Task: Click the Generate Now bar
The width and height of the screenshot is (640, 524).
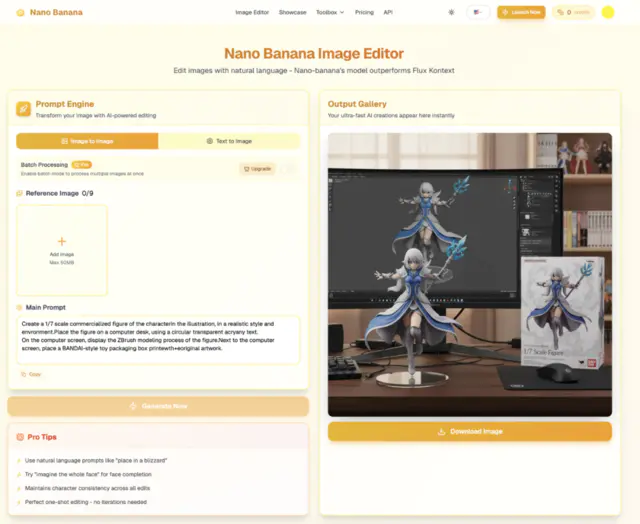Action: click(158, 406)
